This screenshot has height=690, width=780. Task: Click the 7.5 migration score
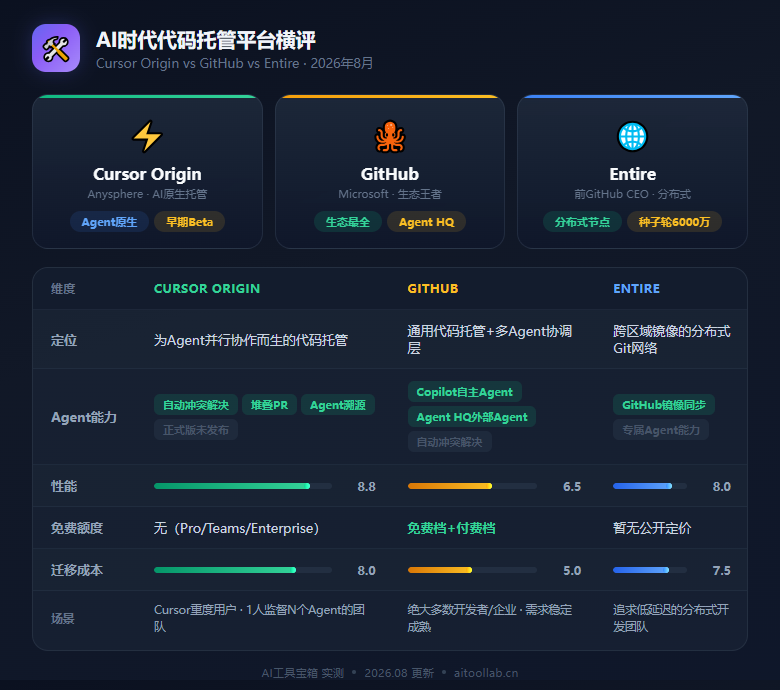coord(721,571)
